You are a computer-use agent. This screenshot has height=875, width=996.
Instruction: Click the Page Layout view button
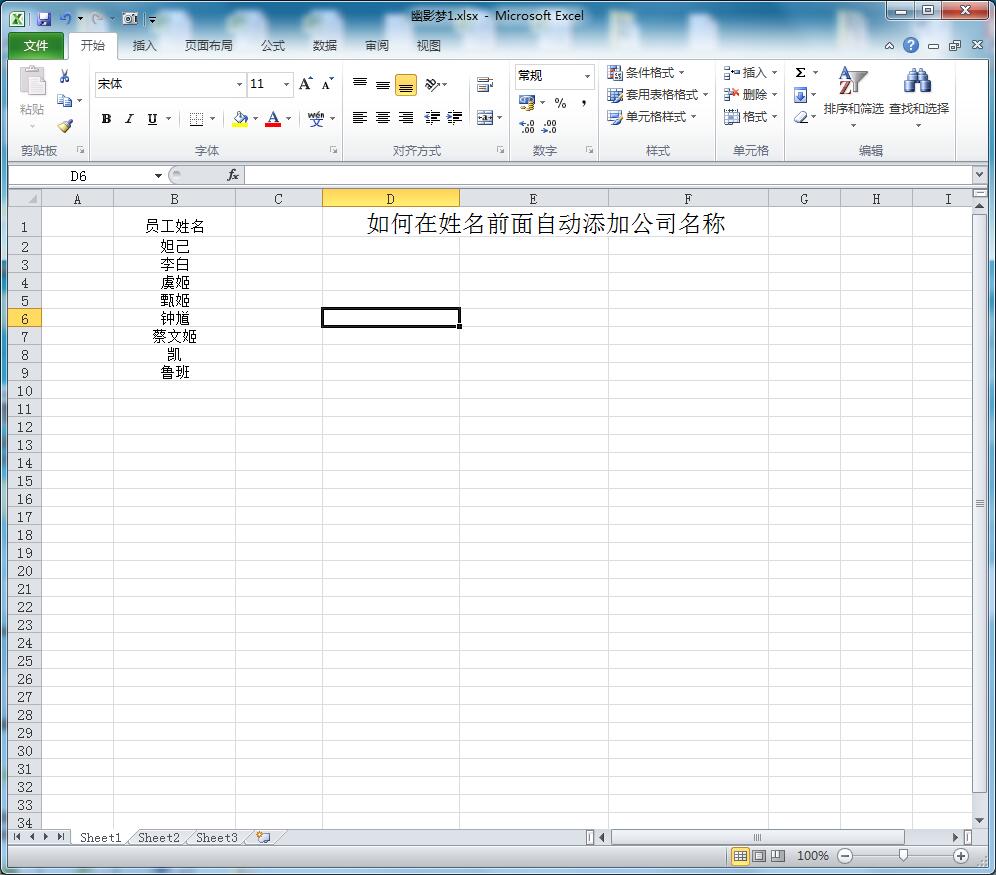pyautogui.click(x=759, y=856)
